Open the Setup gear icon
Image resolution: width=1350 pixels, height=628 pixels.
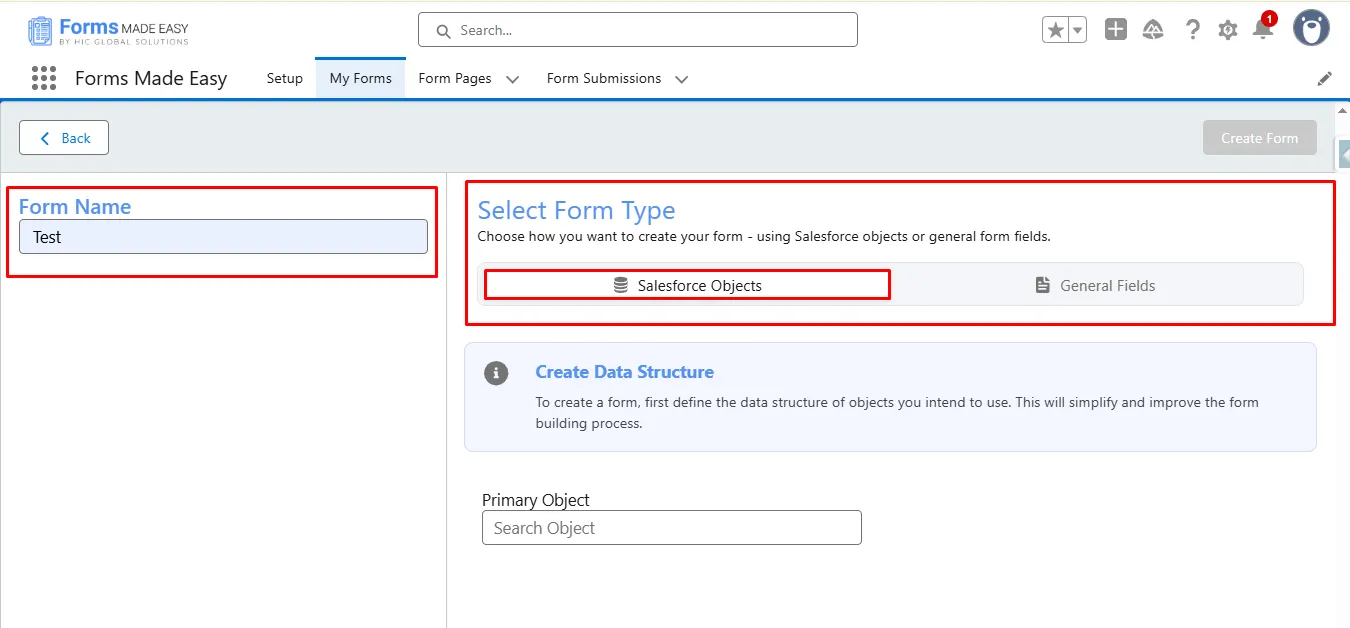click(x=1228, y=30)
